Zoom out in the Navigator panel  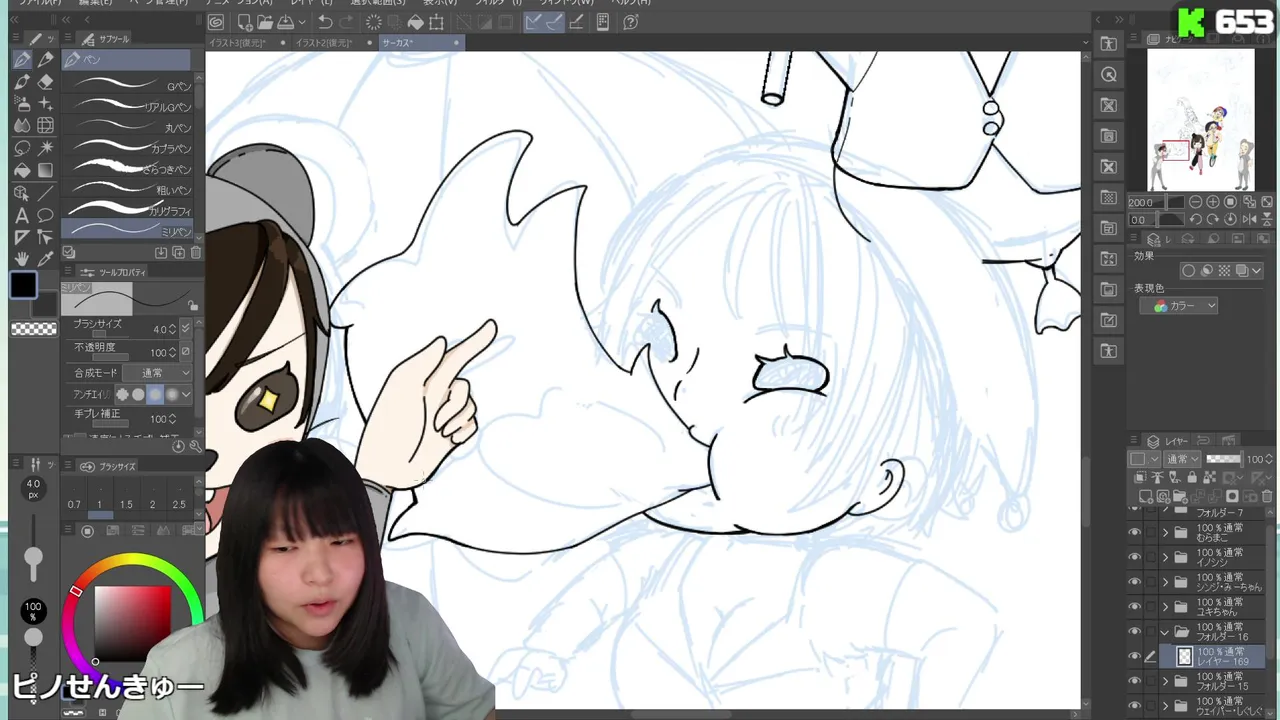point(1195,202)
